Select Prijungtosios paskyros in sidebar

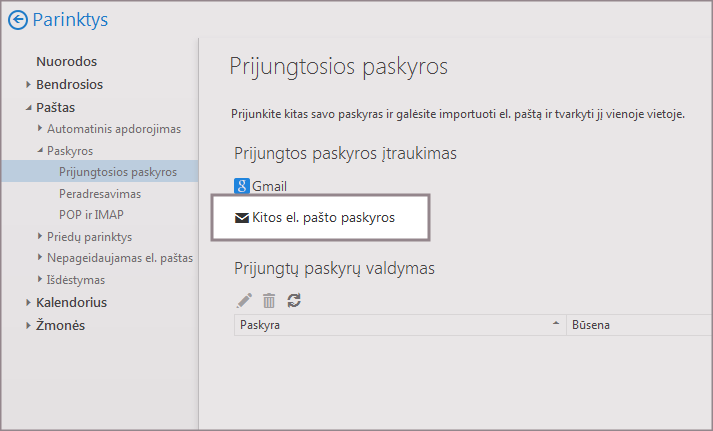tap(118, 172)
